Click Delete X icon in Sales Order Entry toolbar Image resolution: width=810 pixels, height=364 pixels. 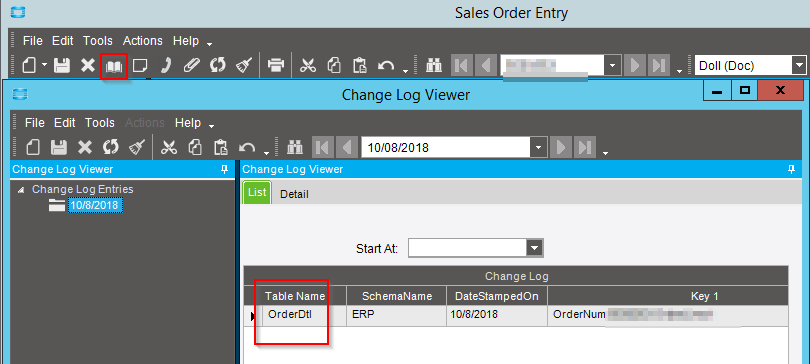tap(88, 66)
